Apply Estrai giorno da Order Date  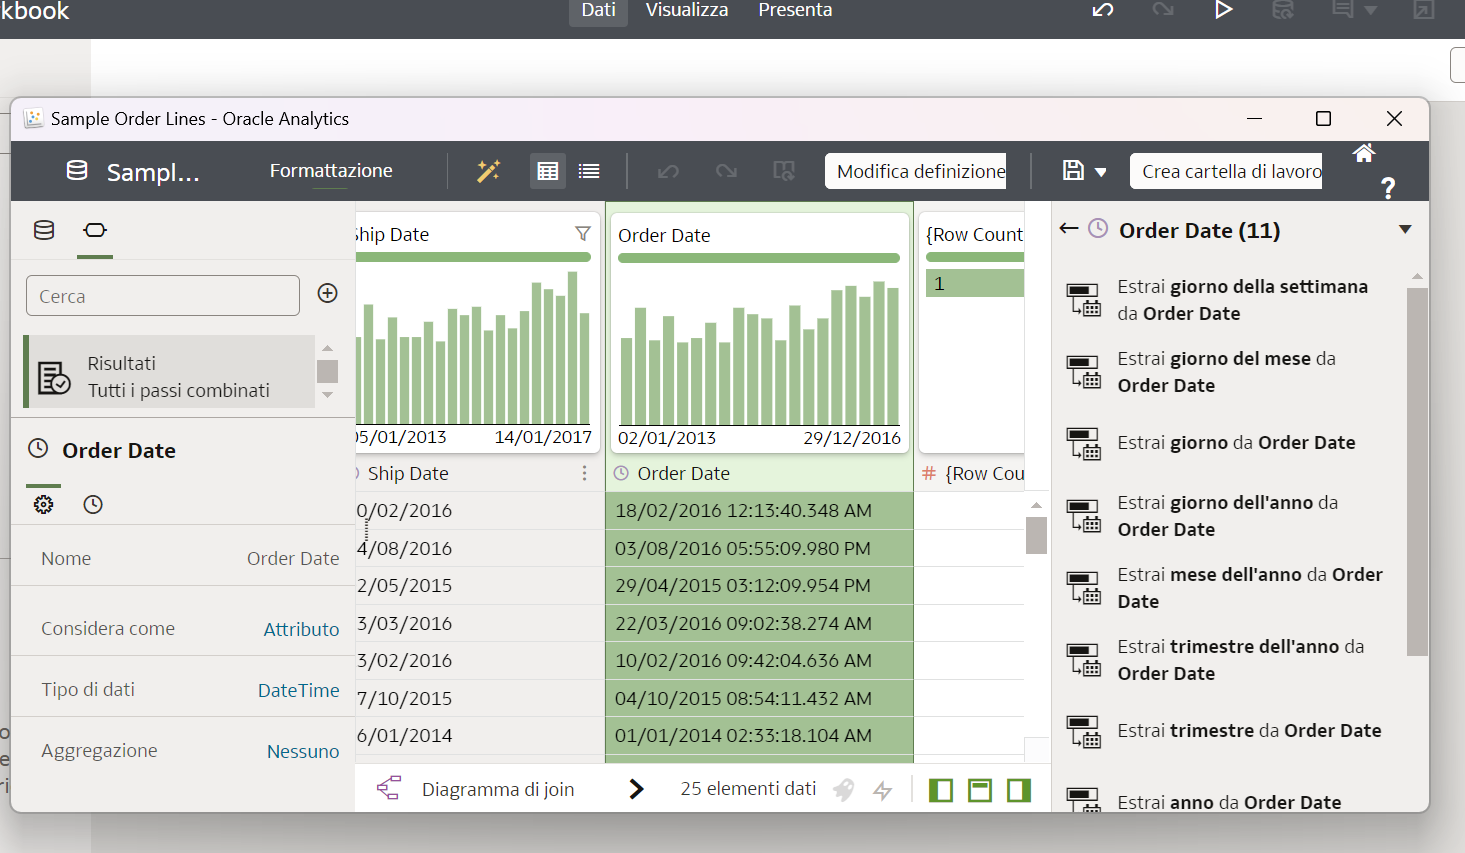coord(1230,443)
